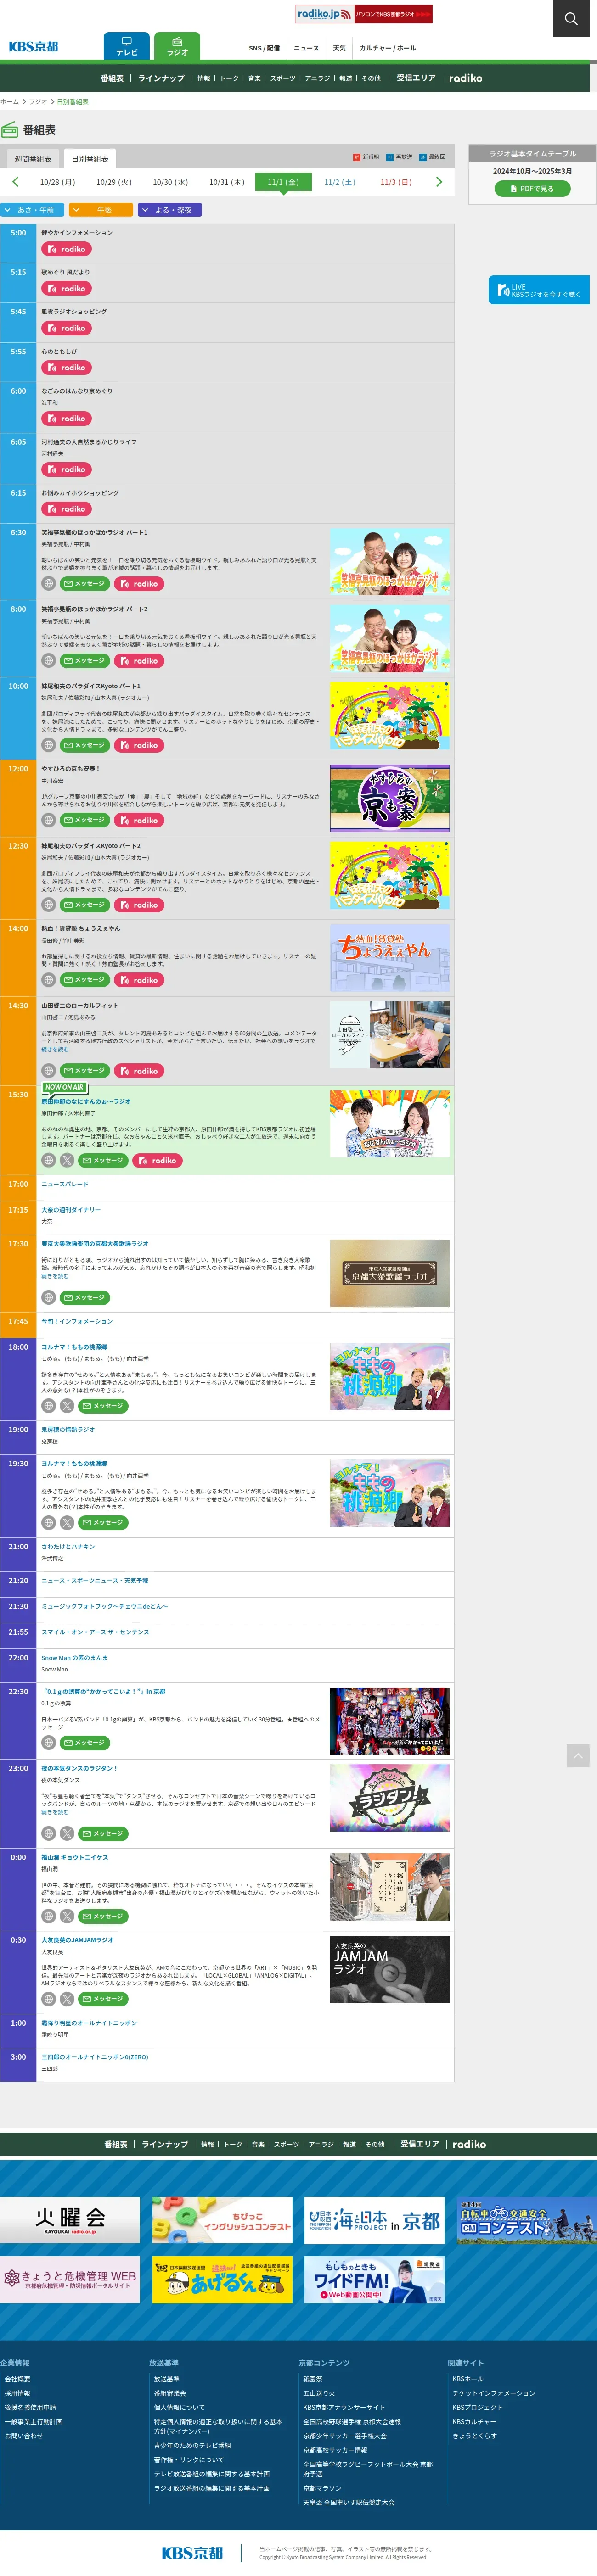597x2576 pixels.
Task: Click the X icon for 18:00 ももの桃源郷
Action: coord(66,1406)
